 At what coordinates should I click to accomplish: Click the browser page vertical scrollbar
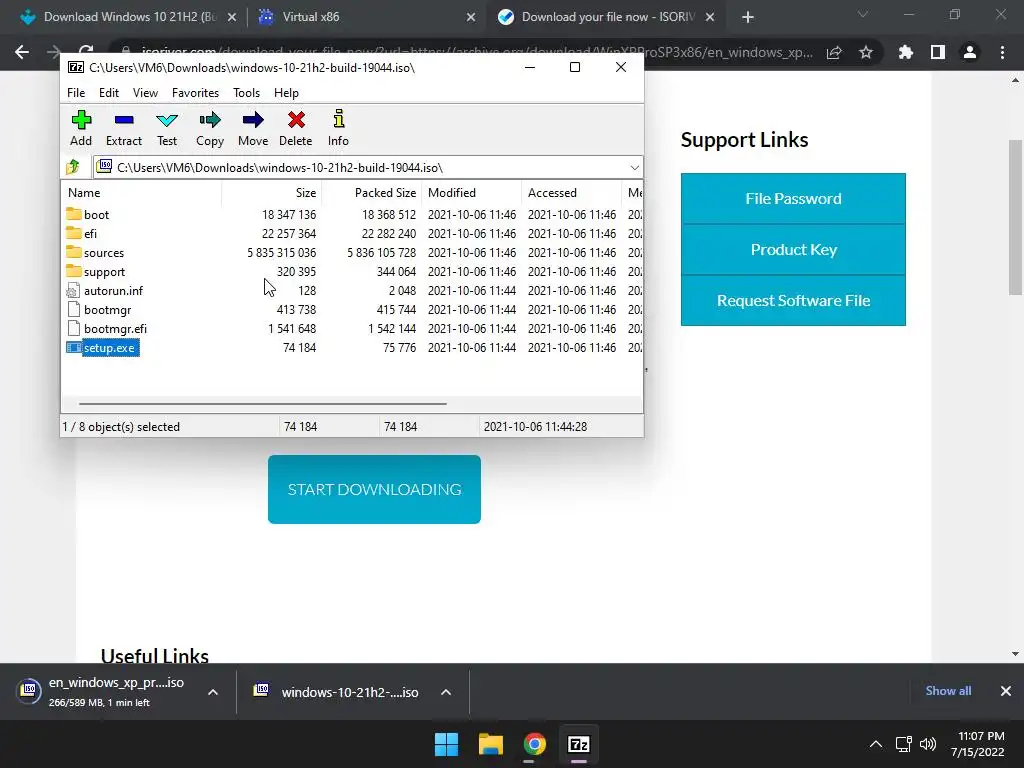click(1015, 217)
